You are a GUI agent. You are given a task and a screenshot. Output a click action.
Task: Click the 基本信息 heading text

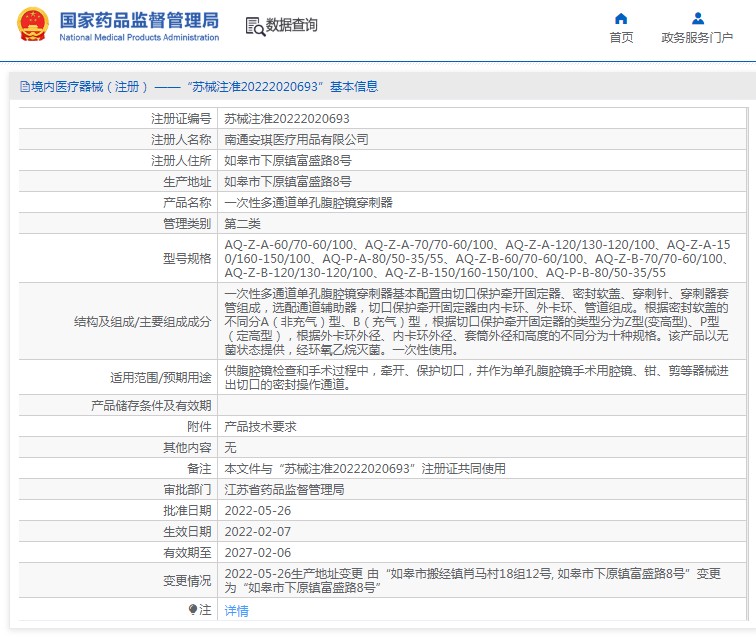tap(354, 87)
